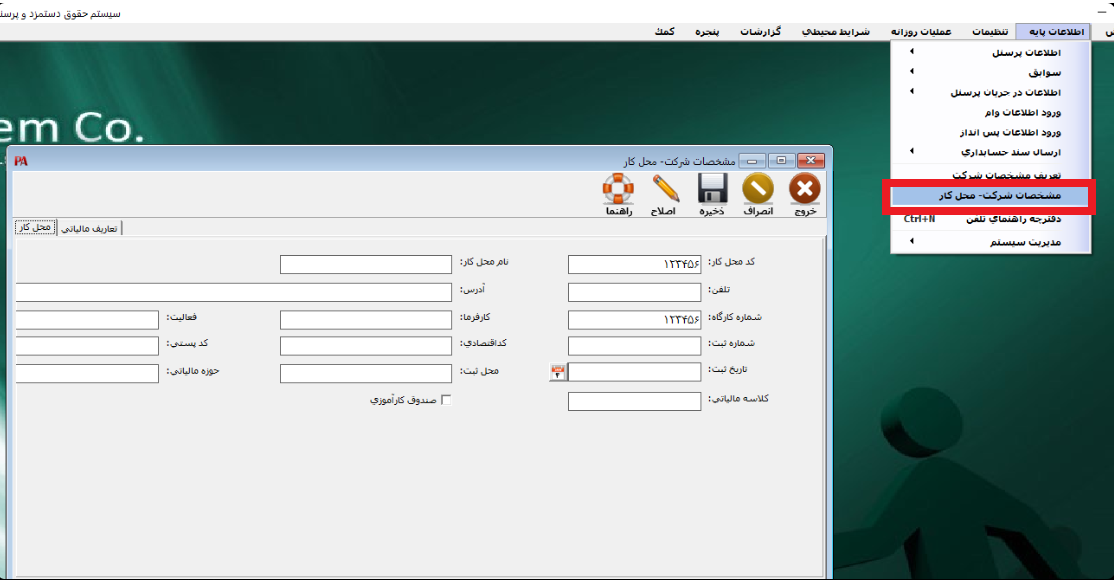Click the نام محل کار input field
The image size is (1114, 580).
366,264
